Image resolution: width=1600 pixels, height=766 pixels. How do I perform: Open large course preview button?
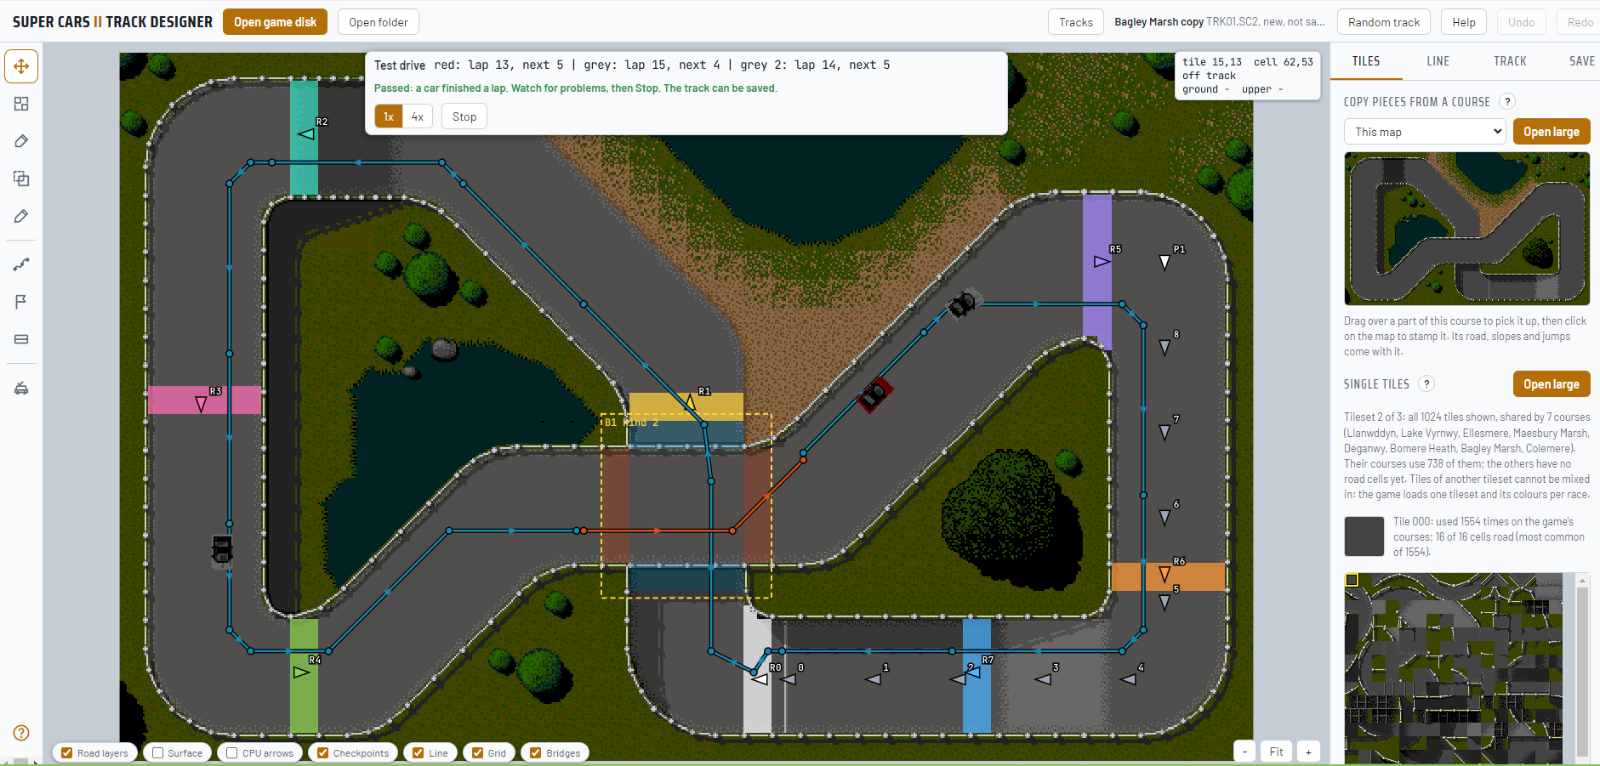coord(1551,132)
